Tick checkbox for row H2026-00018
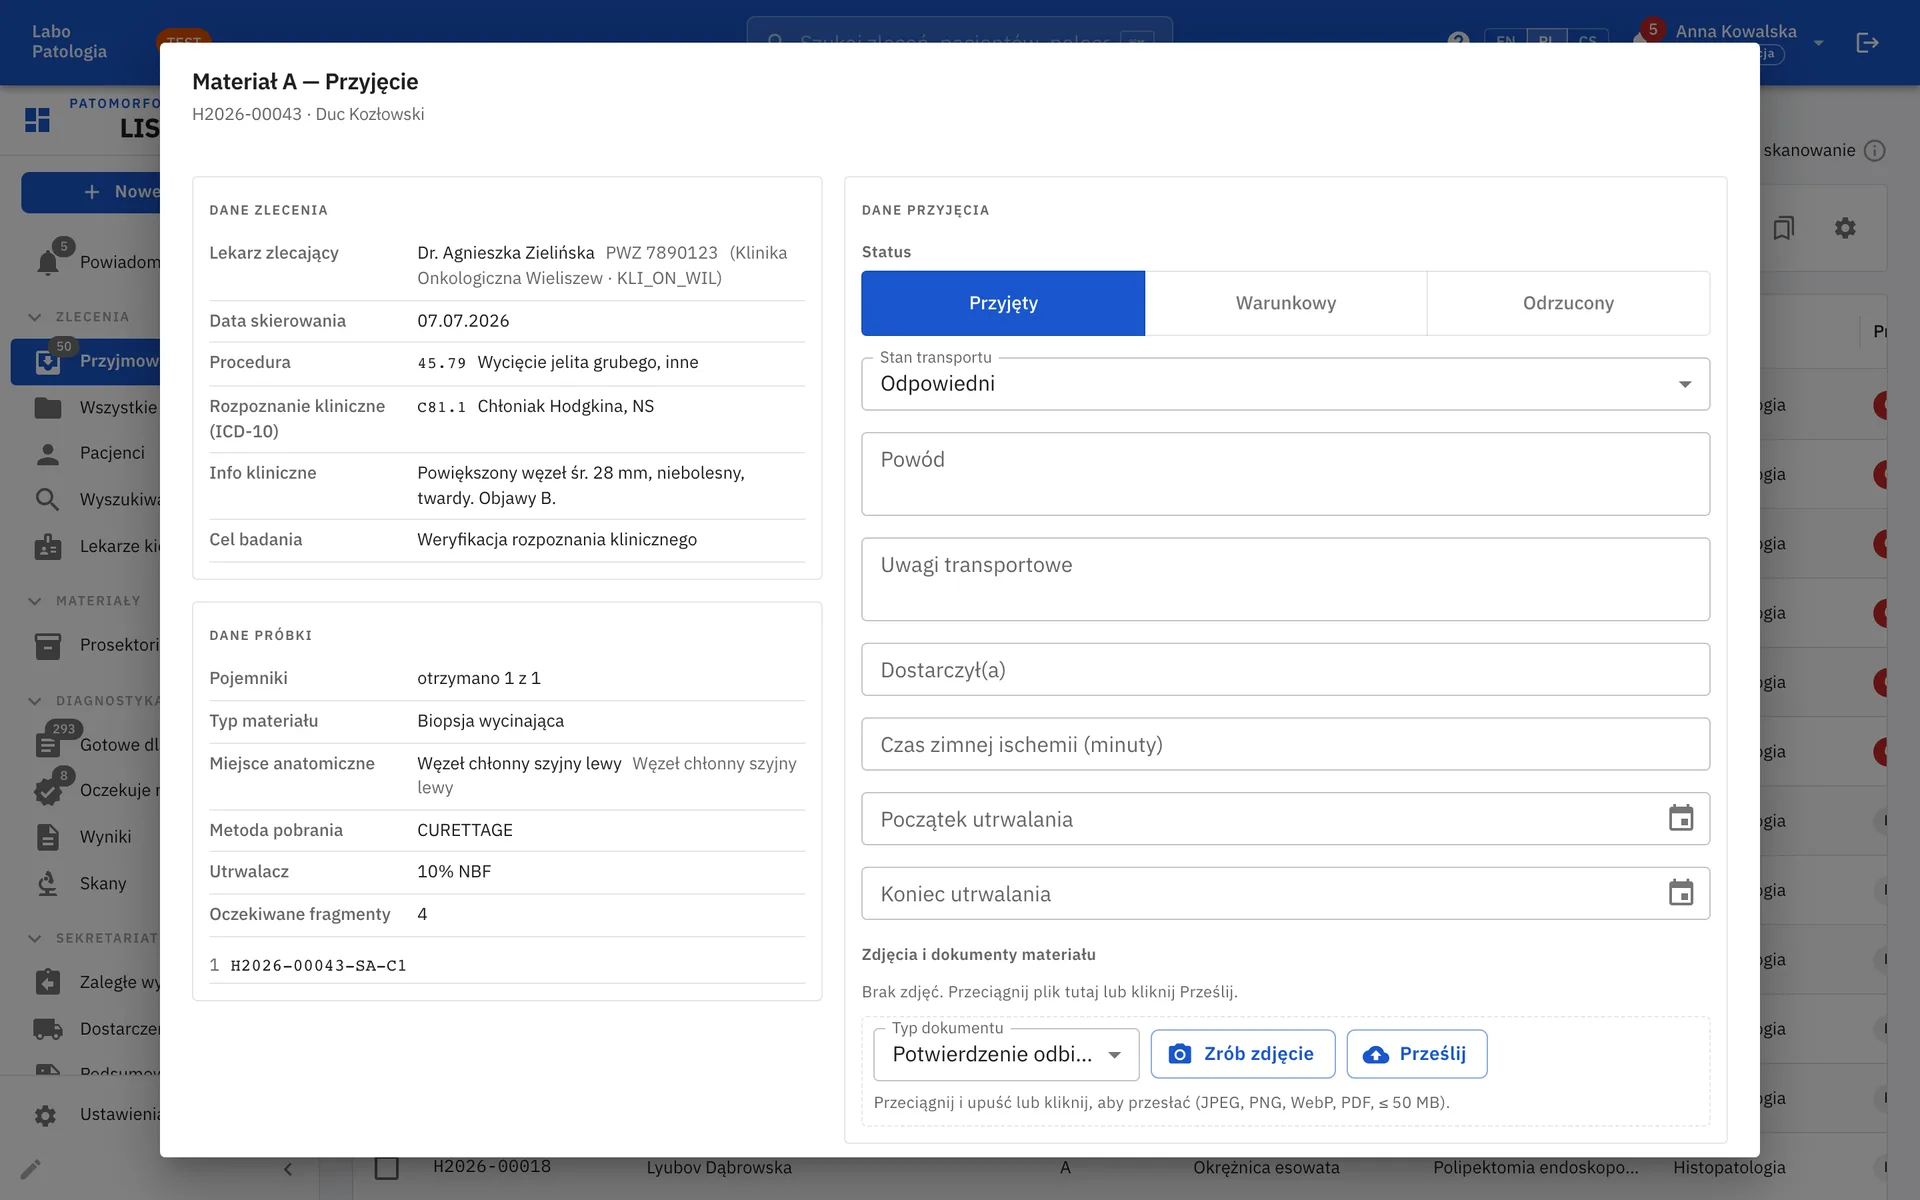 386,1167
